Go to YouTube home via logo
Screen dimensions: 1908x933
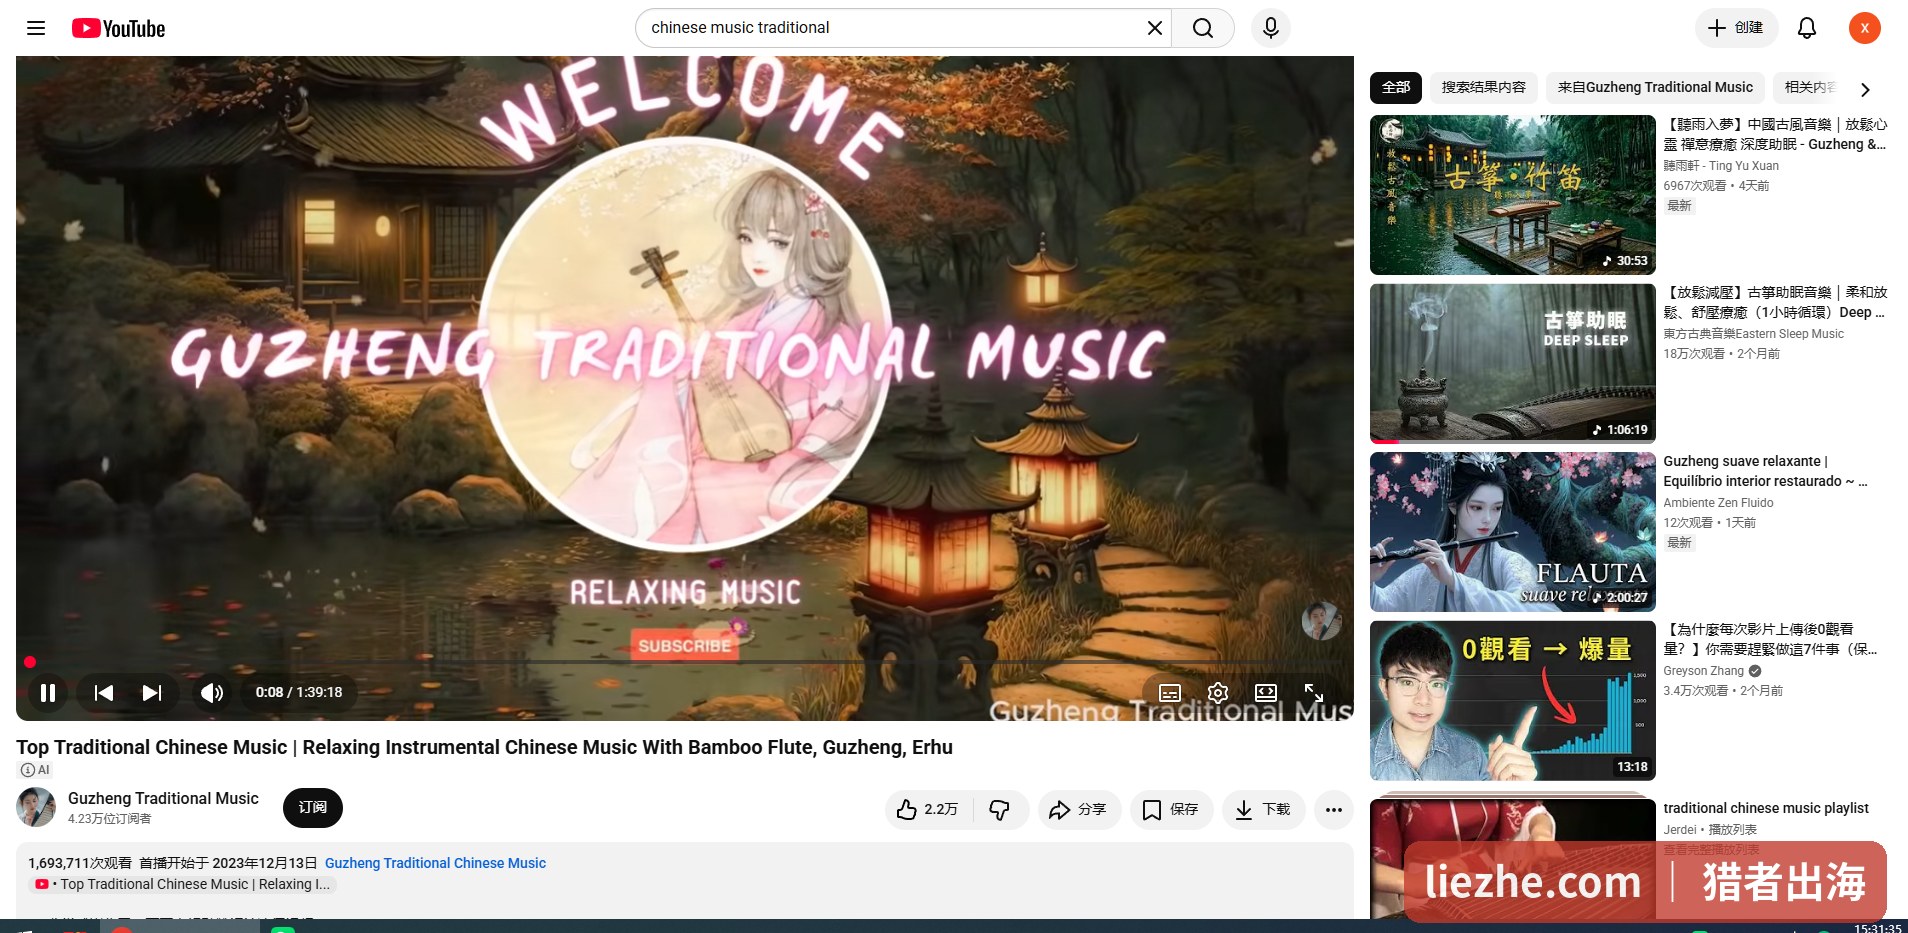pos(118,28)
